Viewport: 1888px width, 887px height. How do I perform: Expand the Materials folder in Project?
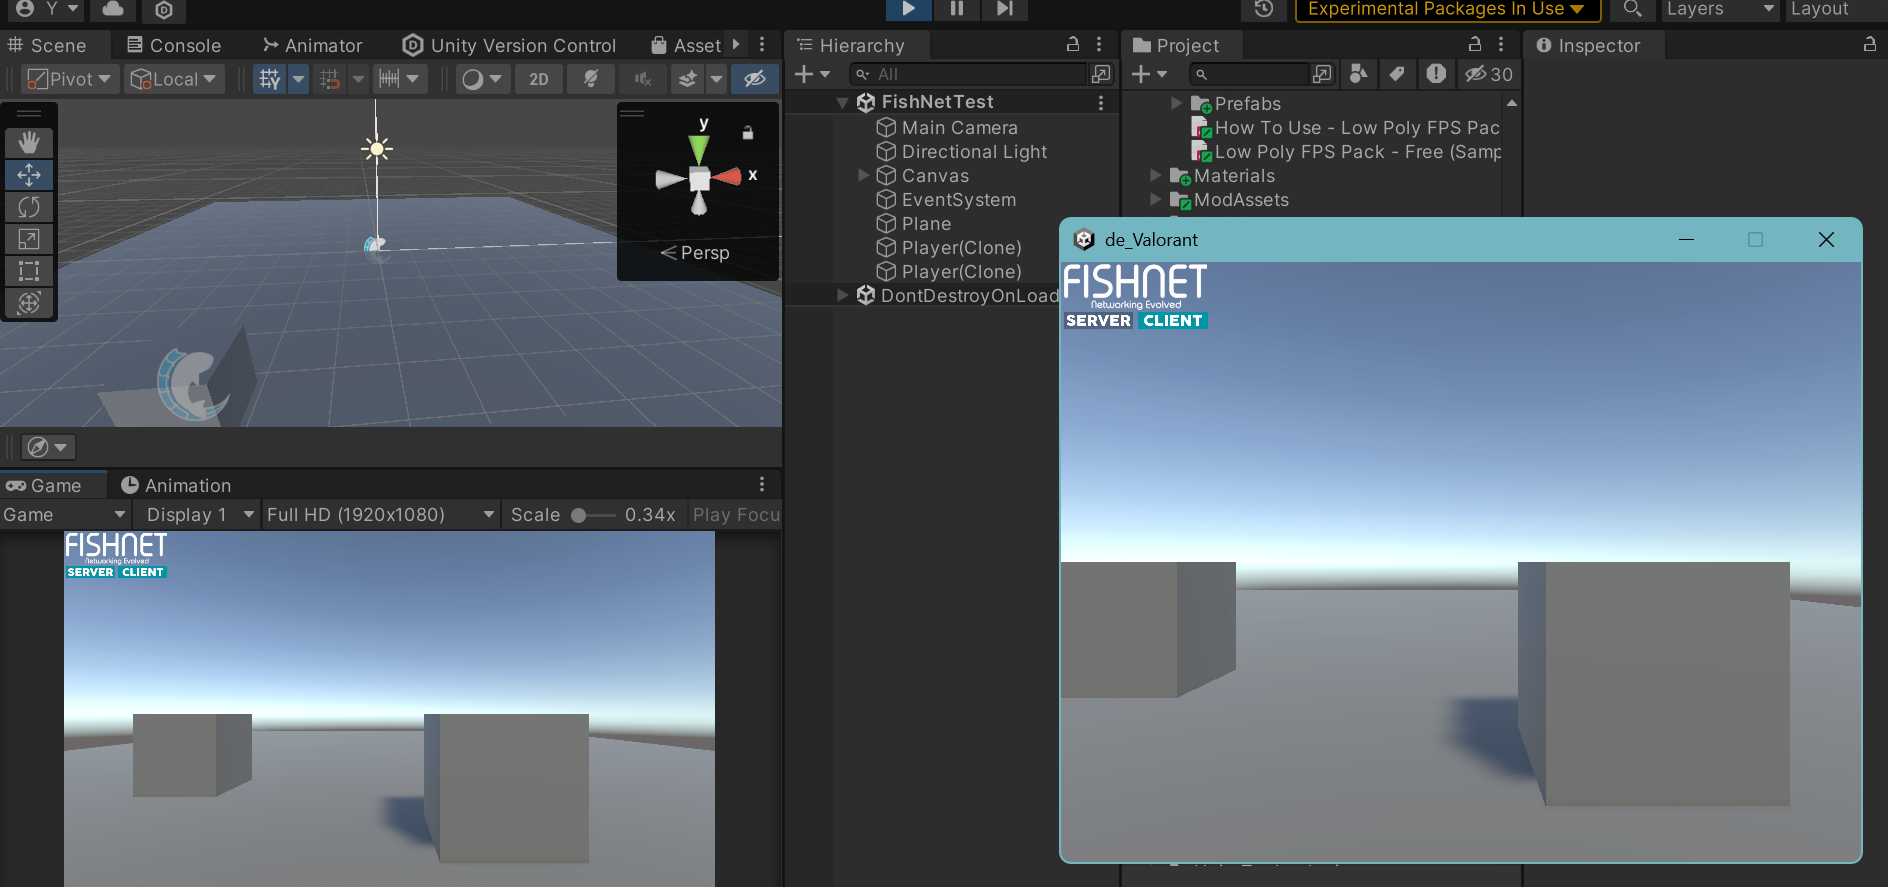click(1156, 176)
